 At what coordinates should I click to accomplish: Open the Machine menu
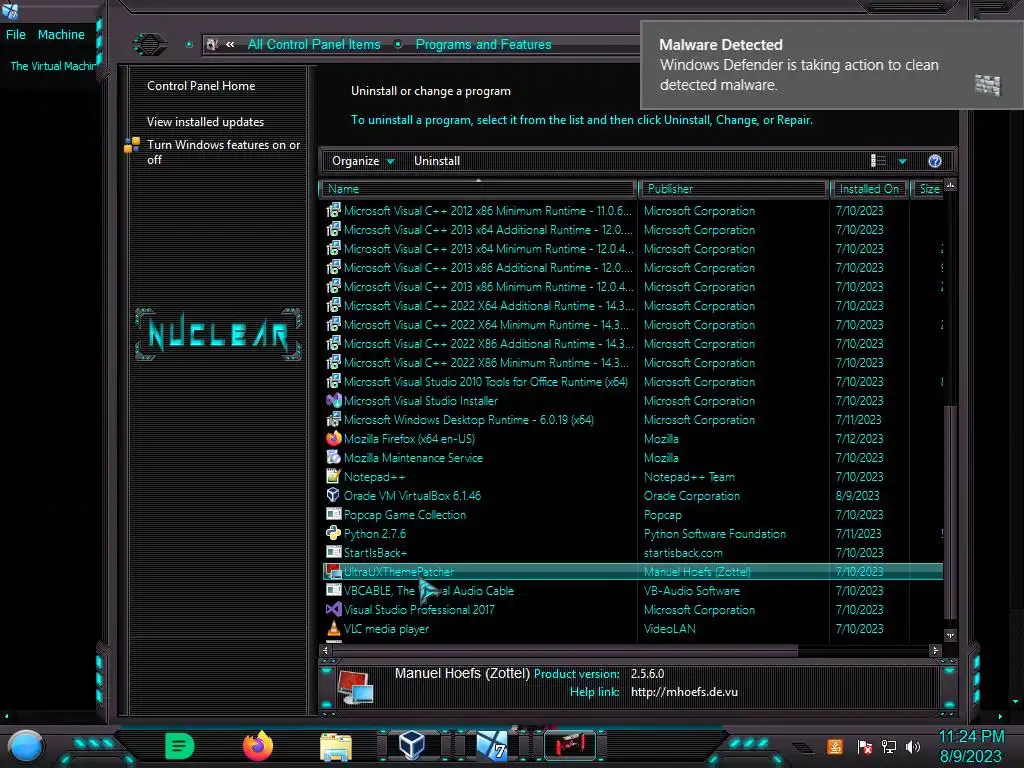[61, 35]
